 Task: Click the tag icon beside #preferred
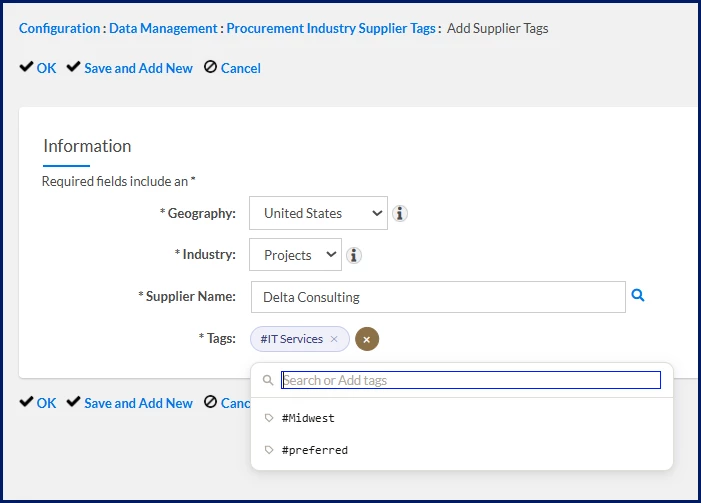(x=269, y=450)
